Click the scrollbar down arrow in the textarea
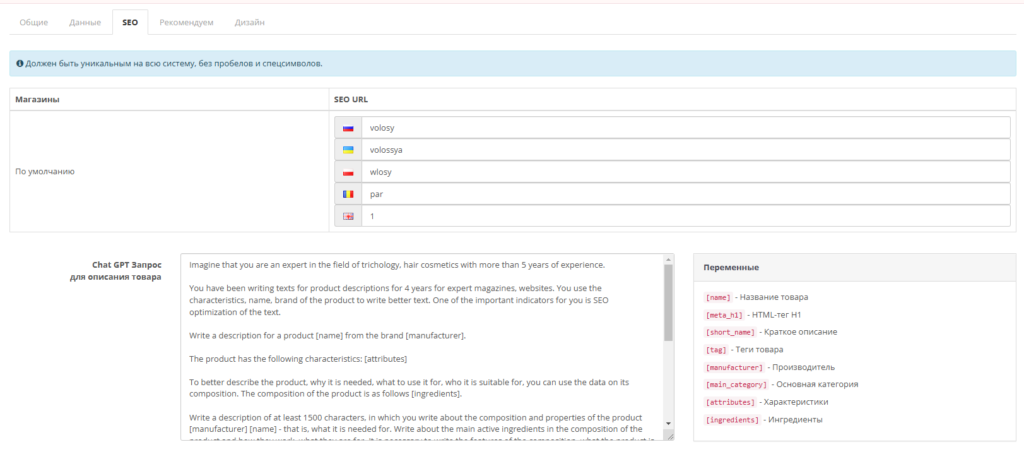This screenshot has height=459, width=1024. click(x=668, y=424)
